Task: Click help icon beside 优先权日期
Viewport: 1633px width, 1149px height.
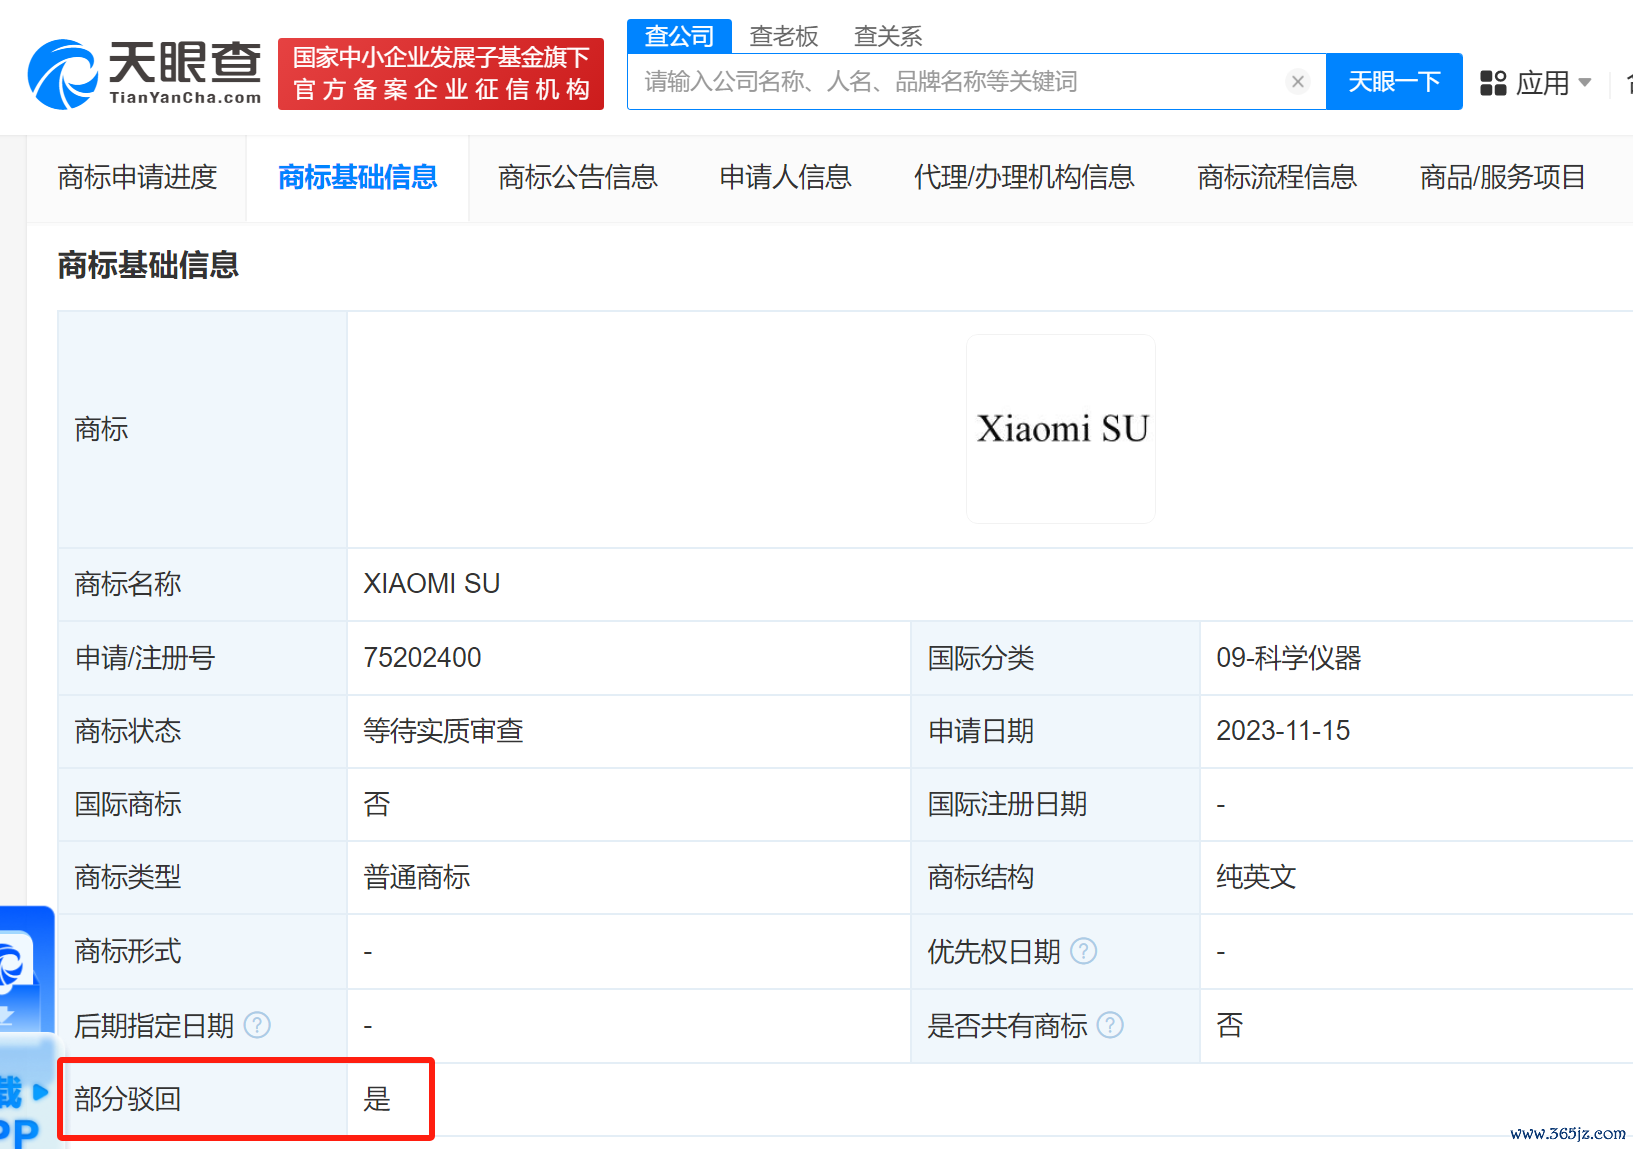Action: 1083,951
